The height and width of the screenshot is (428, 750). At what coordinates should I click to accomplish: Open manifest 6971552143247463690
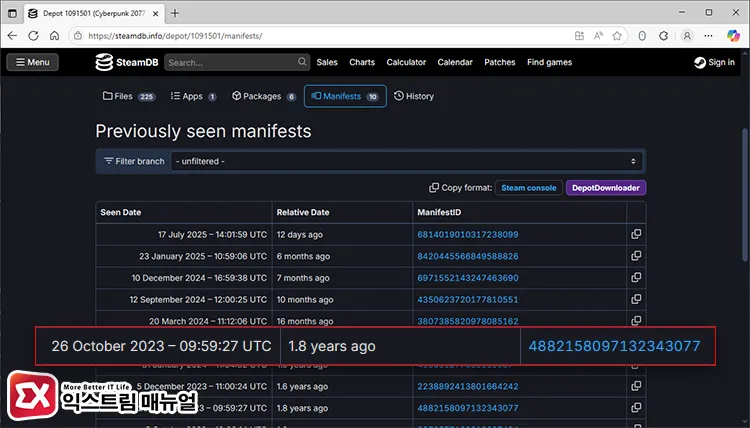(x=468, y=278)
